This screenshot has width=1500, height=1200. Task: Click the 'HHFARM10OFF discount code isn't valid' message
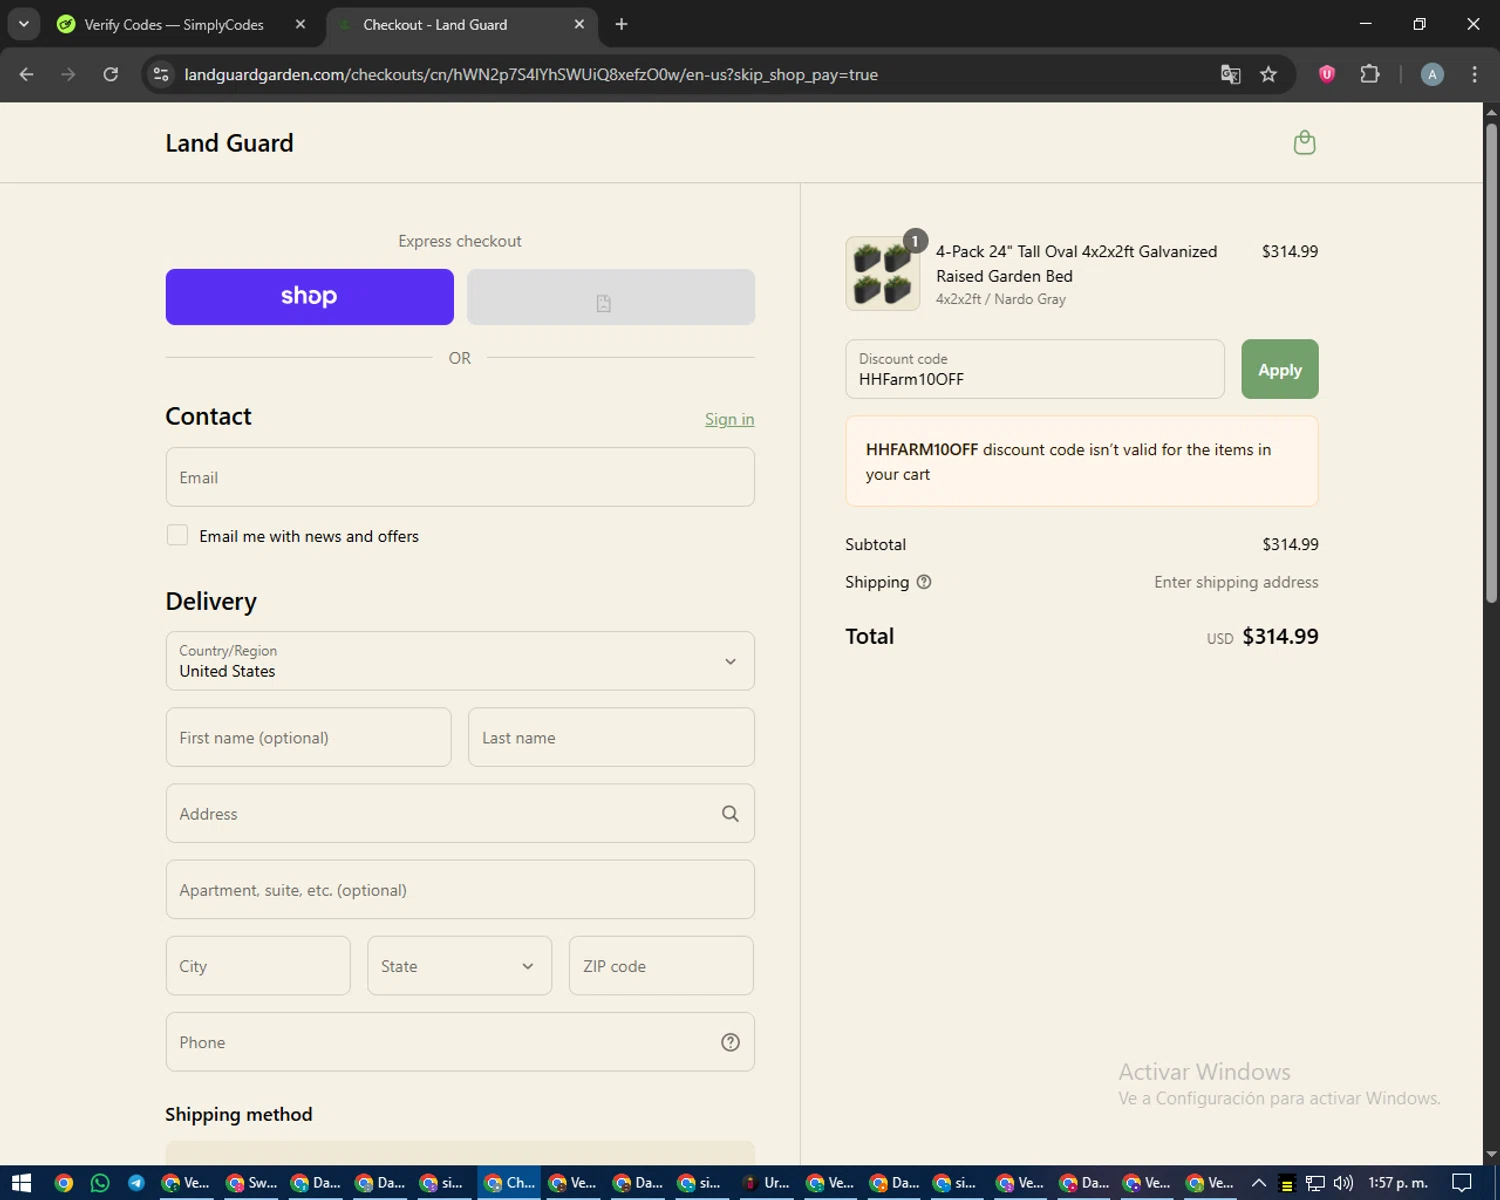(1082, 462)
